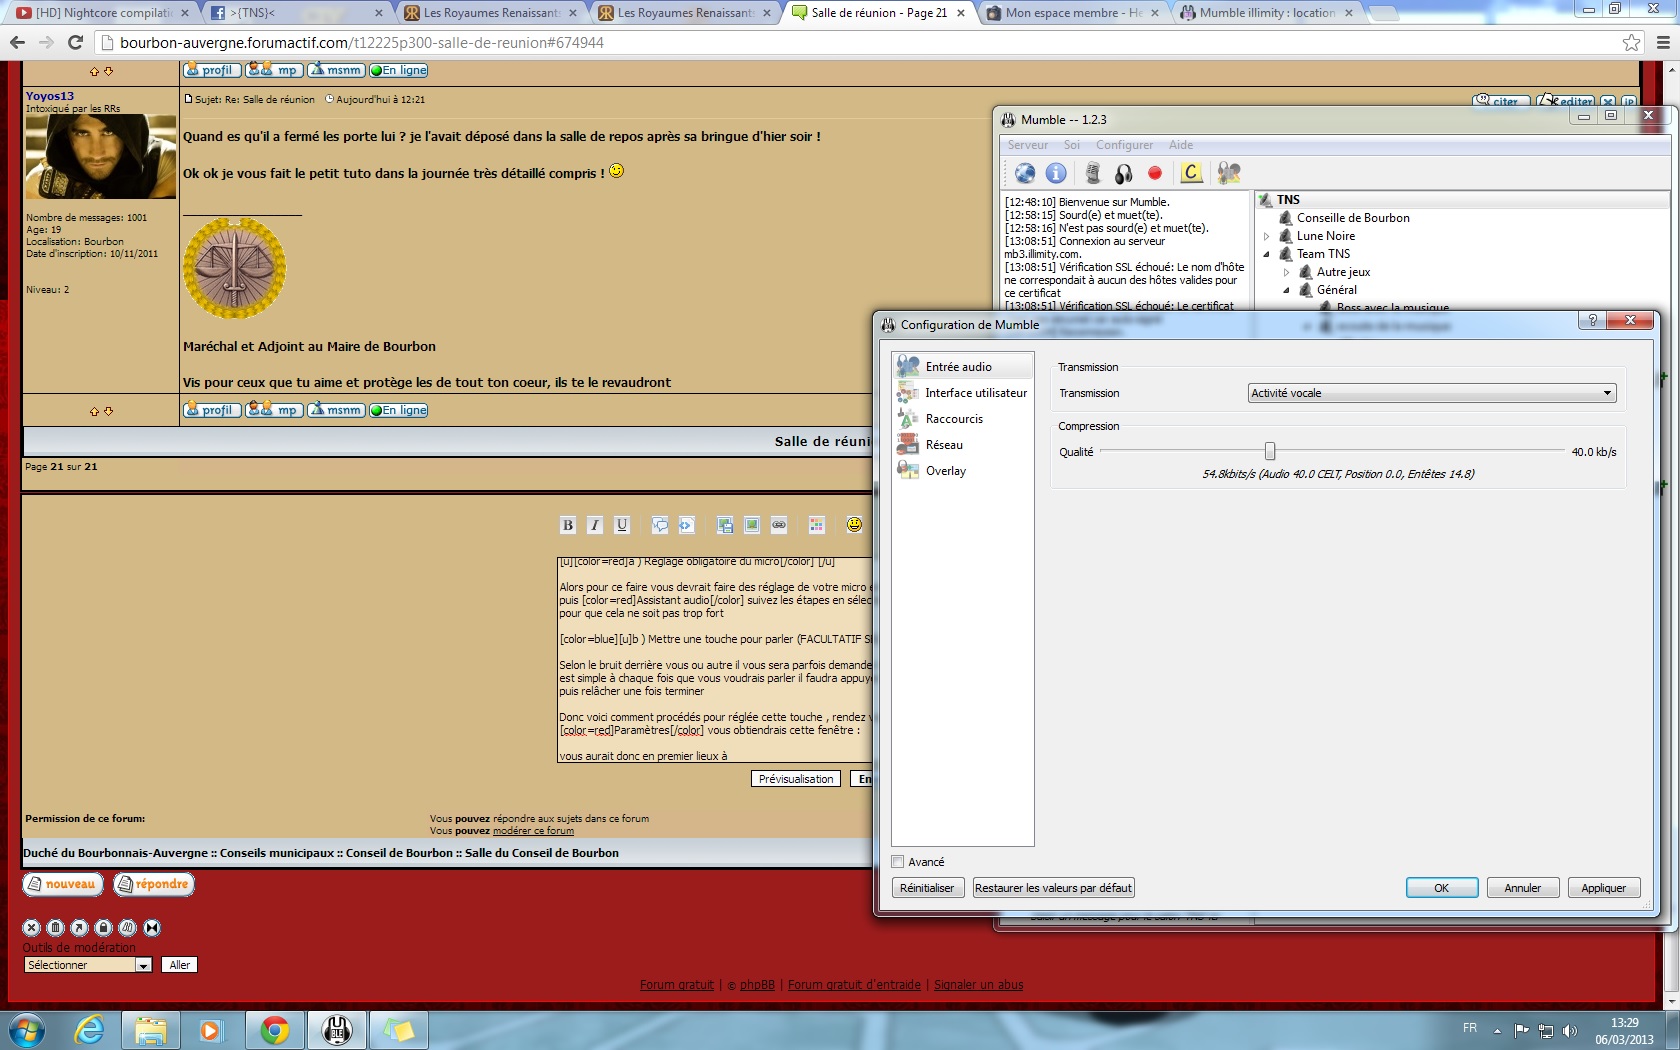Click the Mumble connect globe icon
The image size is (1680, 1050).
pos(1025,173)
